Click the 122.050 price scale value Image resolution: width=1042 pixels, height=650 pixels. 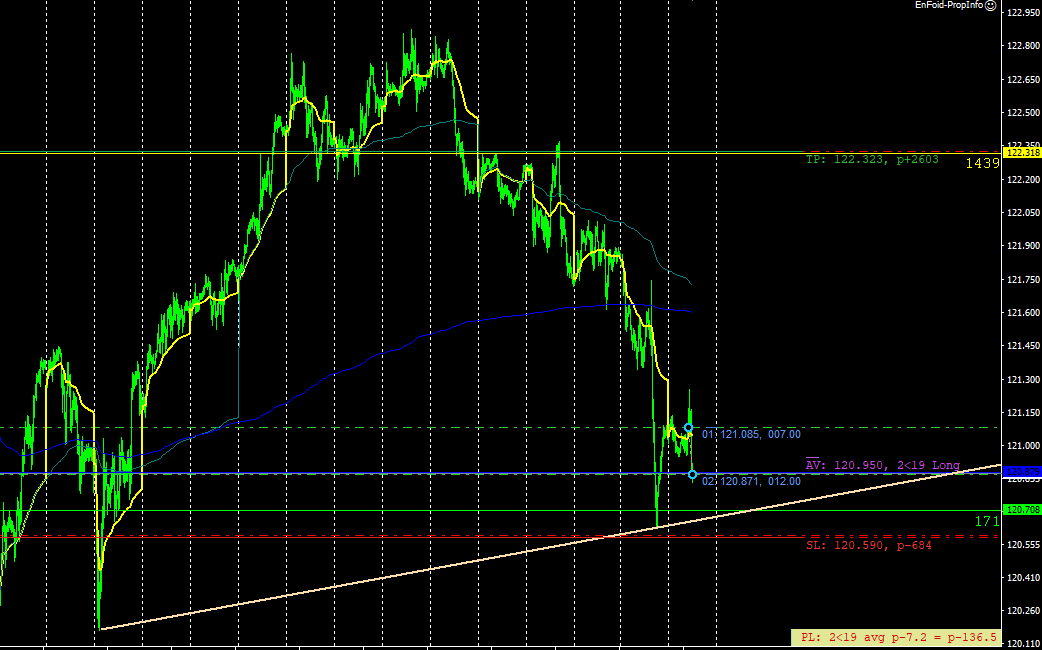[1024, 213]
